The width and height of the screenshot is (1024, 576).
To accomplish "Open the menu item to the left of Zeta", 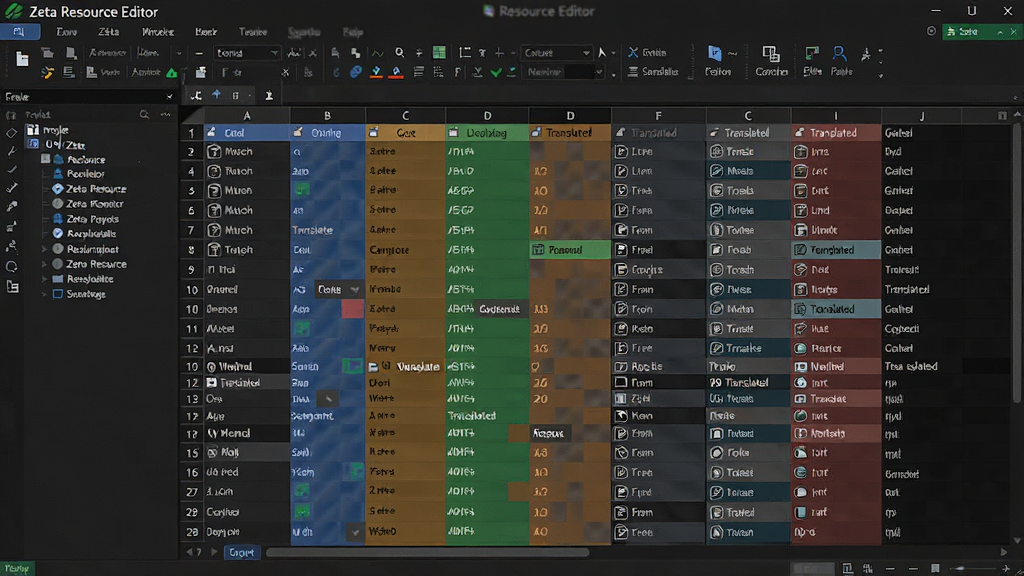I will pos(67,31).
